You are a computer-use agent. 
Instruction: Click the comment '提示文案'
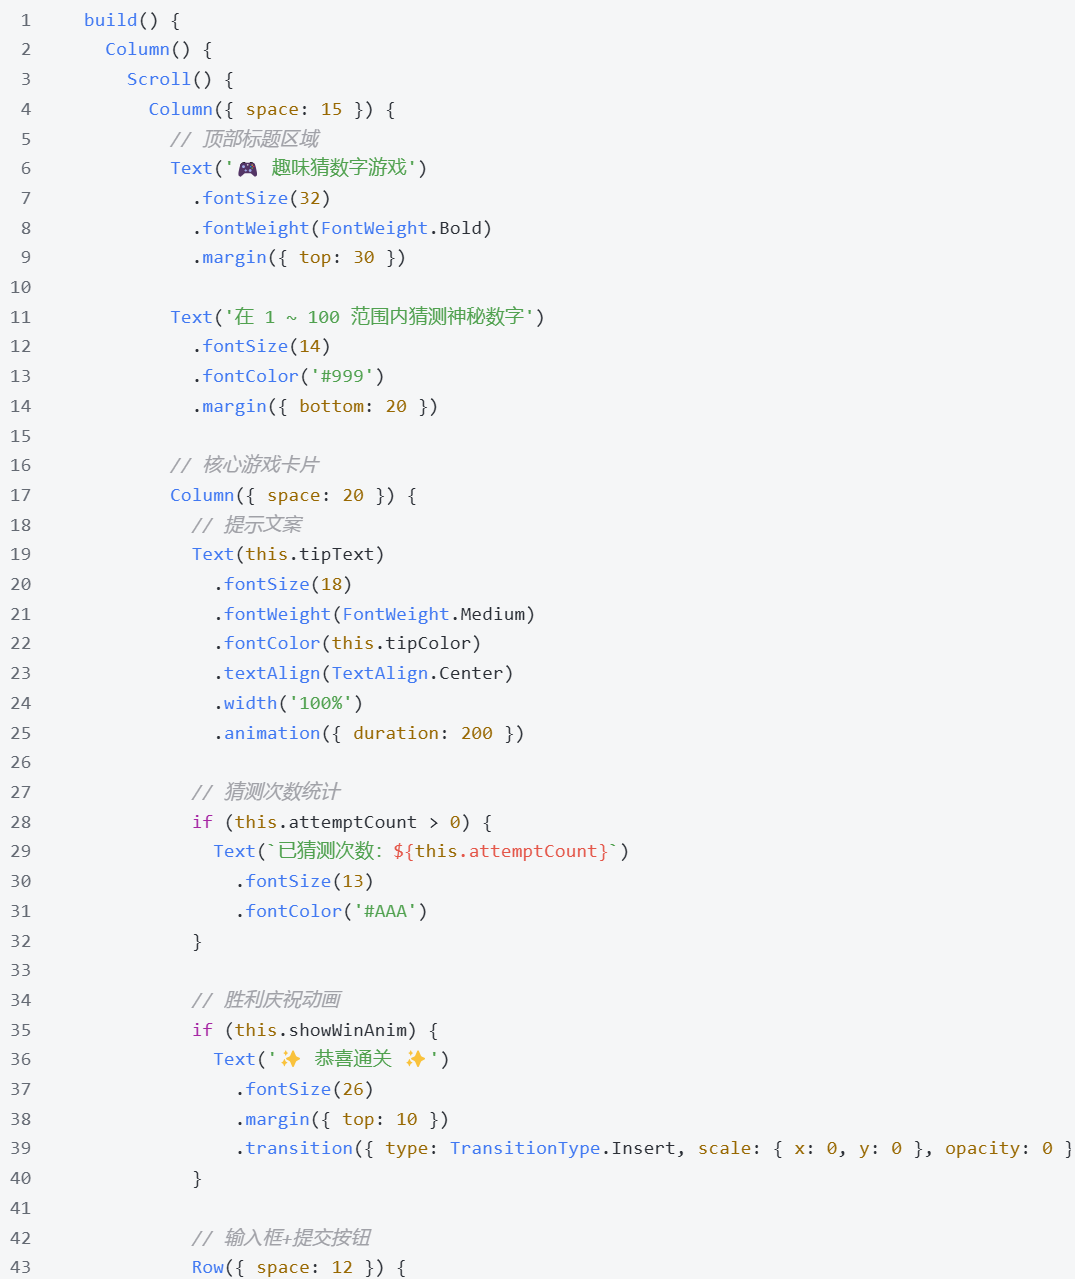pos(263,525)
